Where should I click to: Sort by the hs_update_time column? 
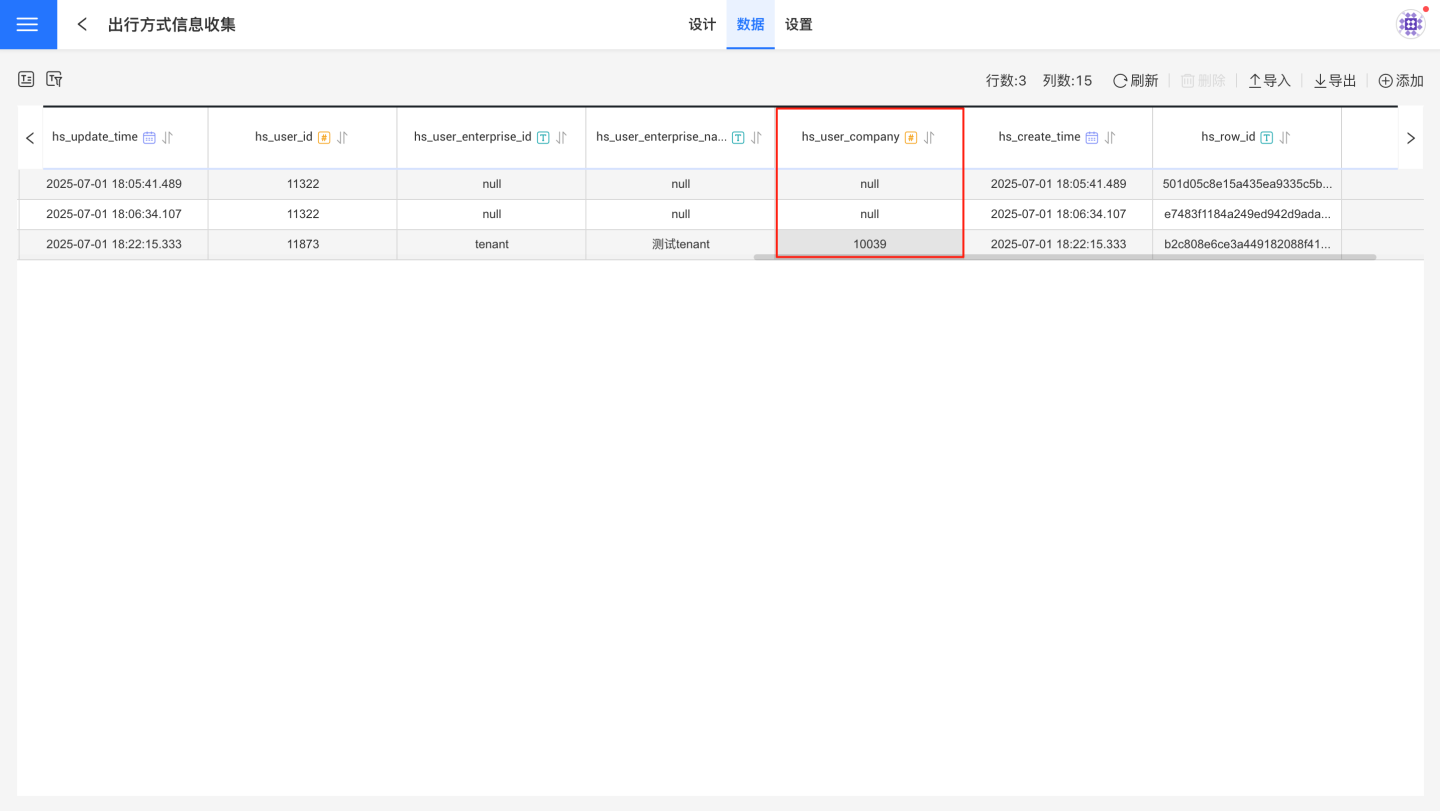click(167, 138)
